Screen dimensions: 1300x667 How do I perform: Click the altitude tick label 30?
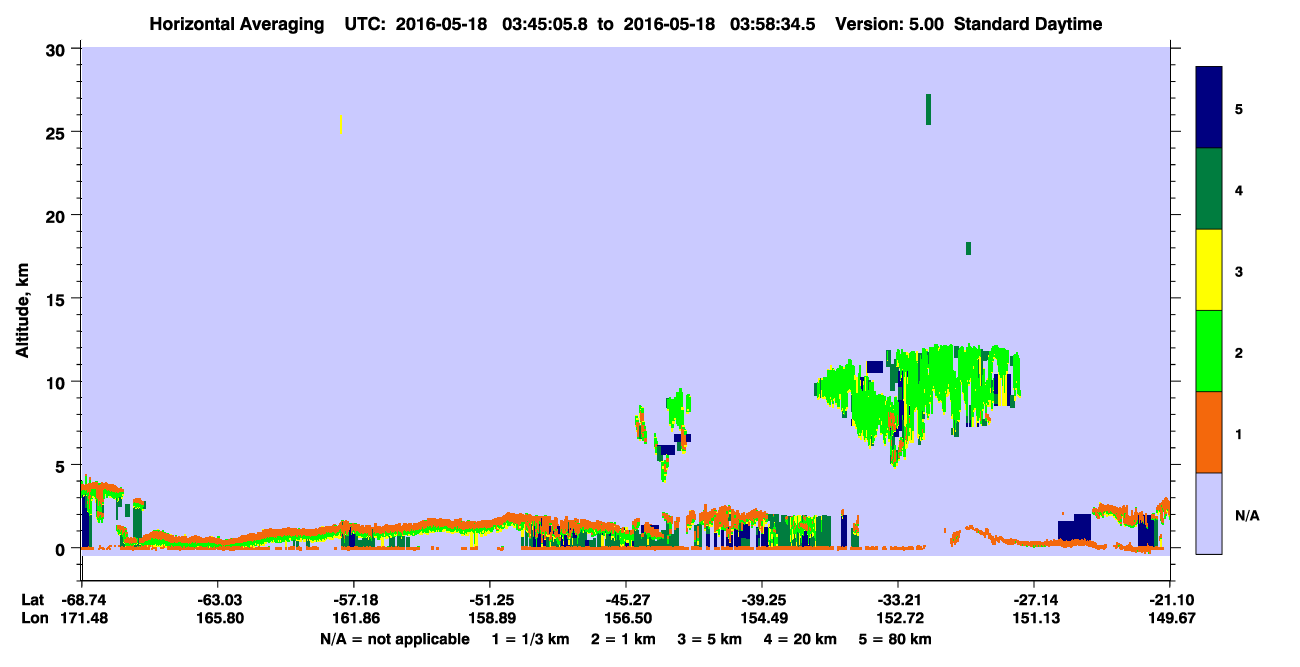pos(58,49)
